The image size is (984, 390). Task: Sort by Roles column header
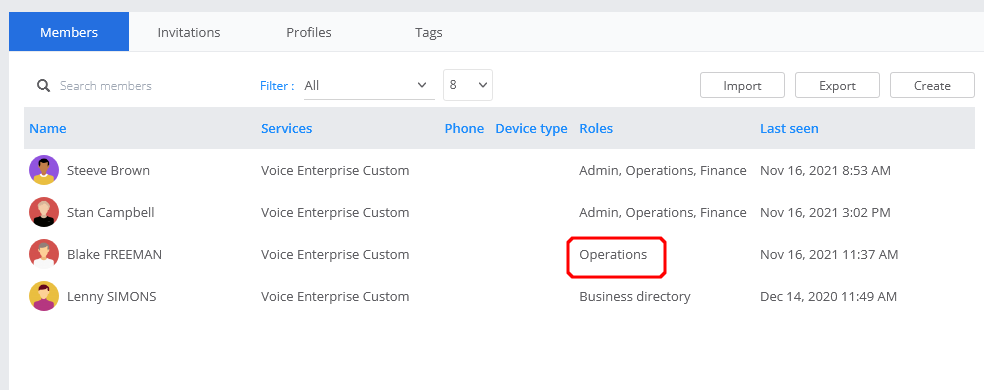coord(596,128)
